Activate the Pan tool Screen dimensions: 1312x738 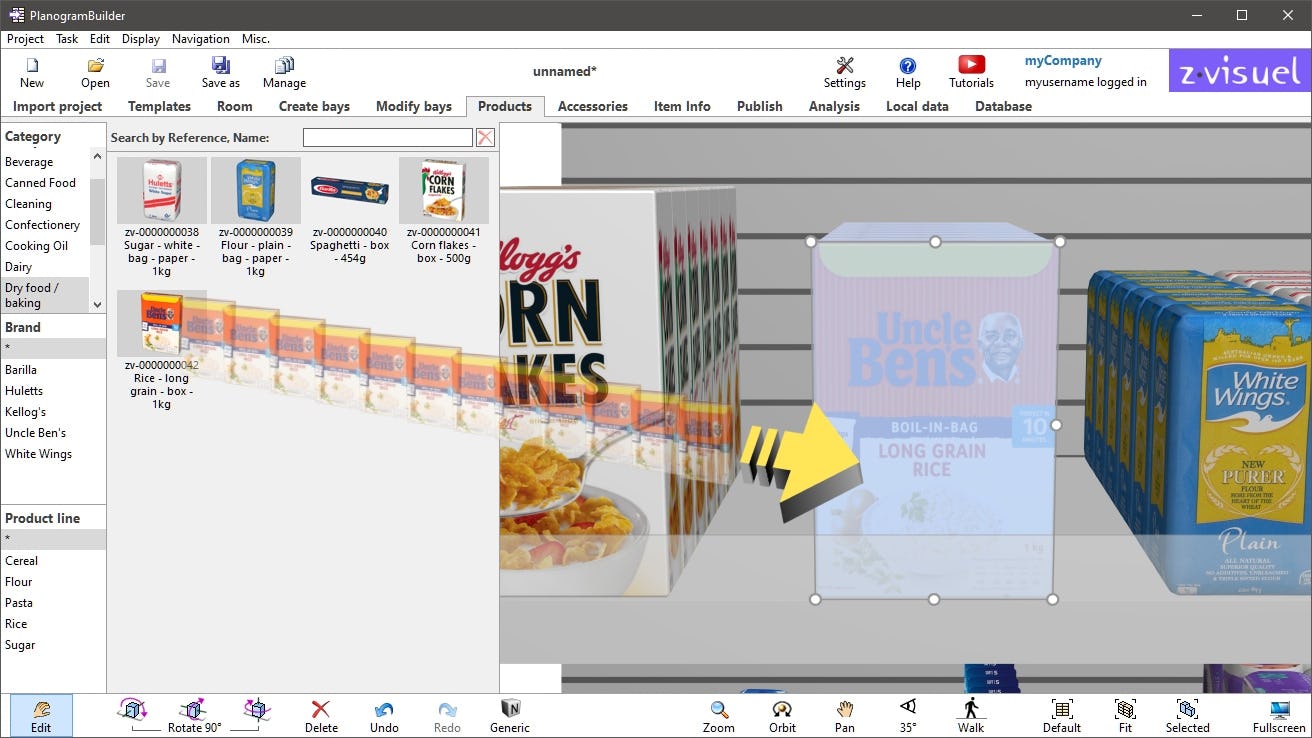(x=844, y=714)
